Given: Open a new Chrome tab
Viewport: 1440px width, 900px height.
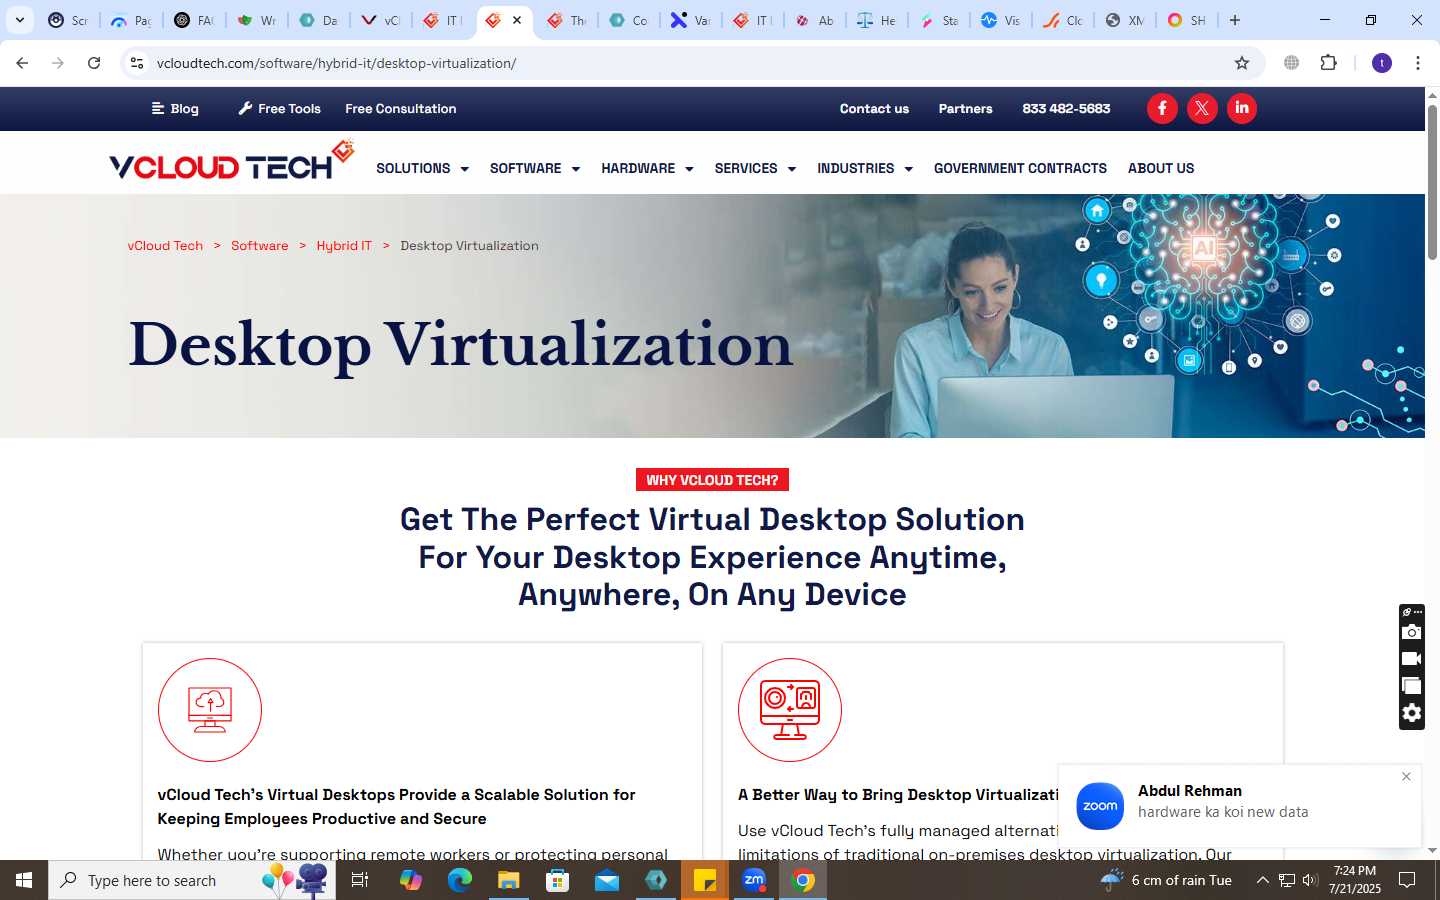Looking at the screenshot, I should tap(1235, 20).
